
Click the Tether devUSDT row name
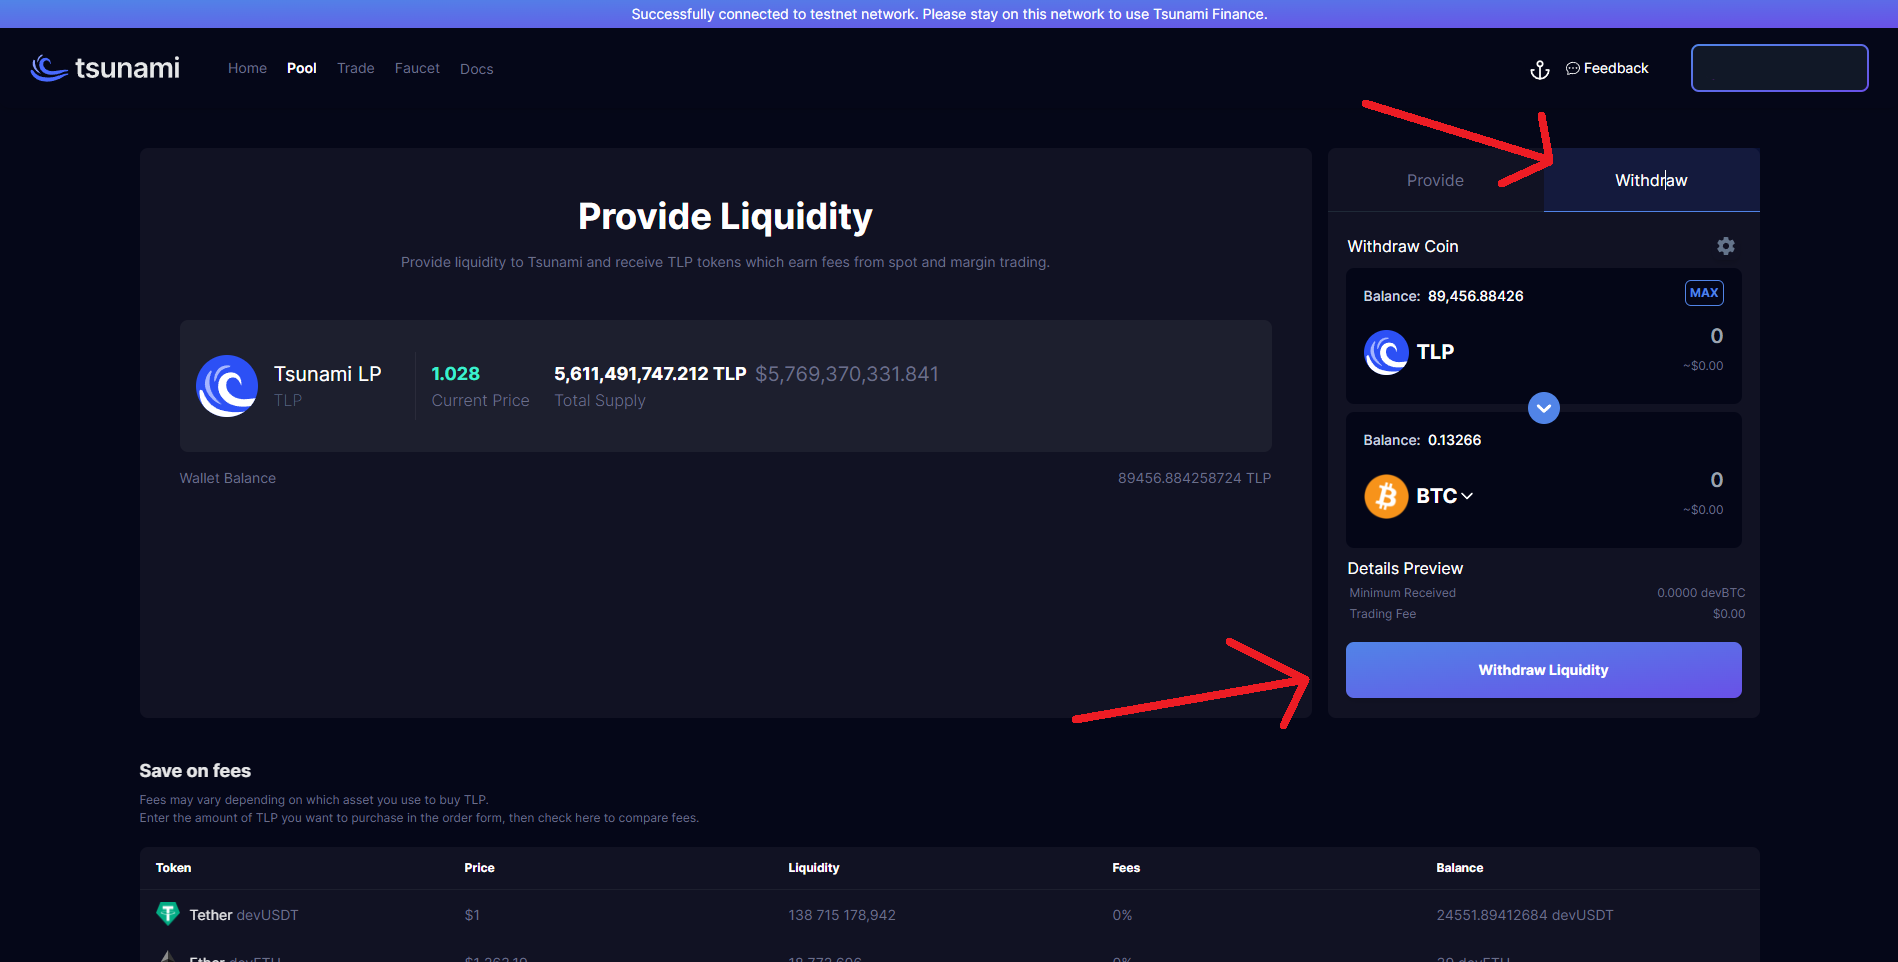click(244, 915)
